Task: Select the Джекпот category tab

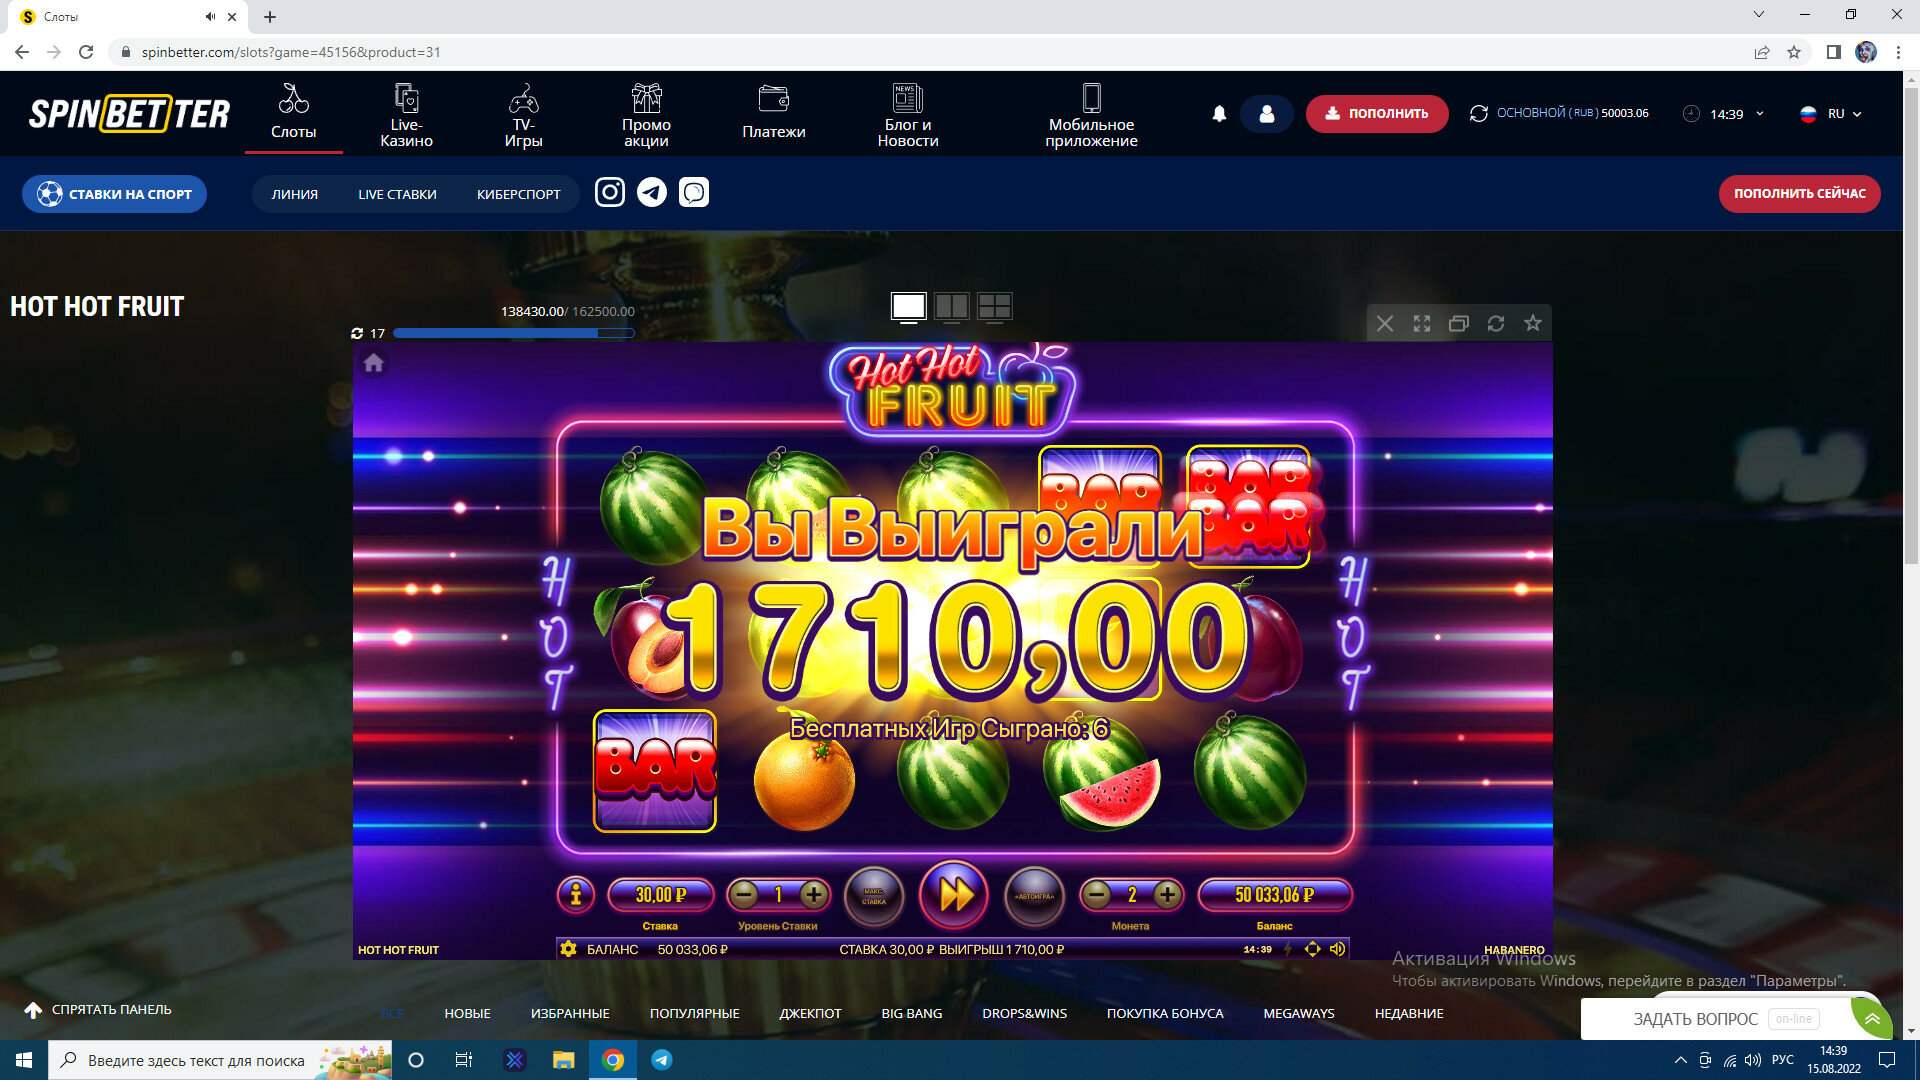Action: (x=810, y=1013)
